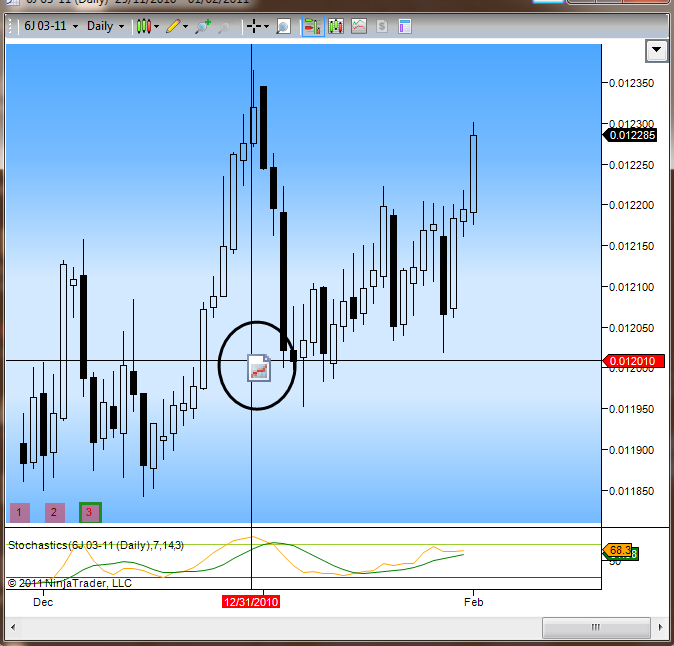
Task: Click the Feb label on the time axis
Action: pos(473,602)
